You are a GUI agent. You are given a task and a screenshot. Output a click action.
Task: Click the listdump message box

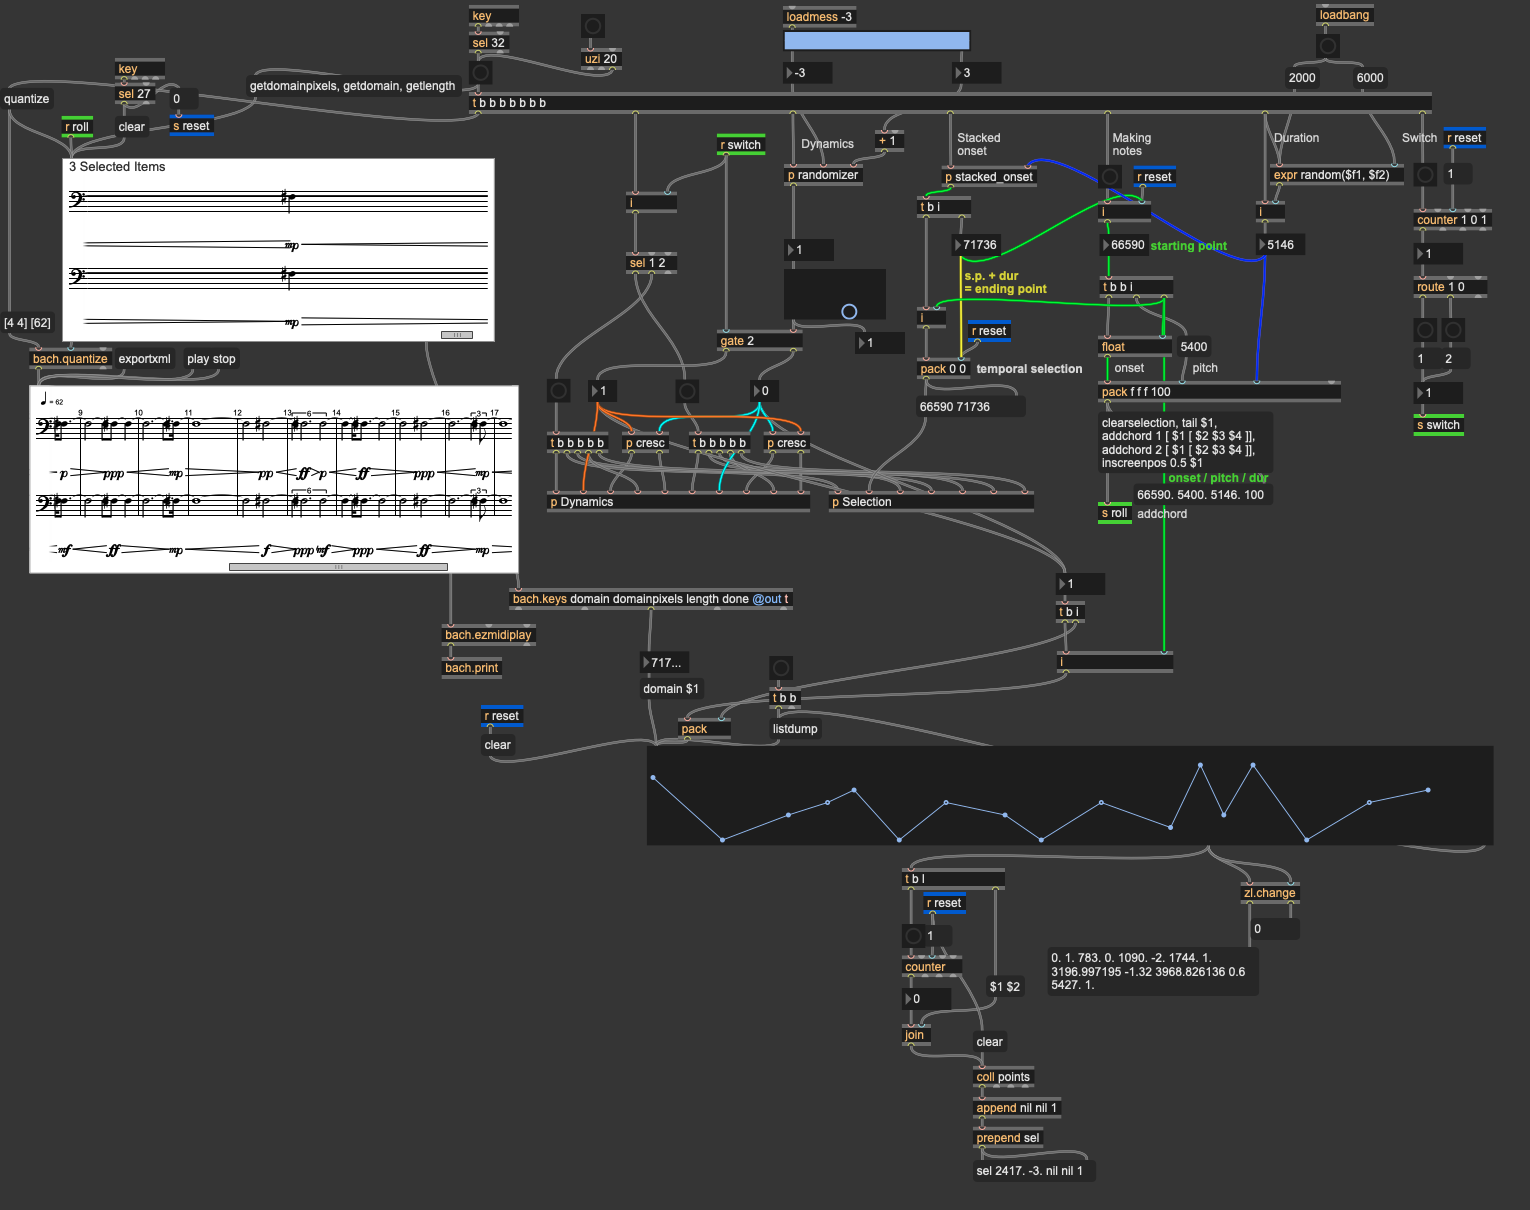(795, 729)
